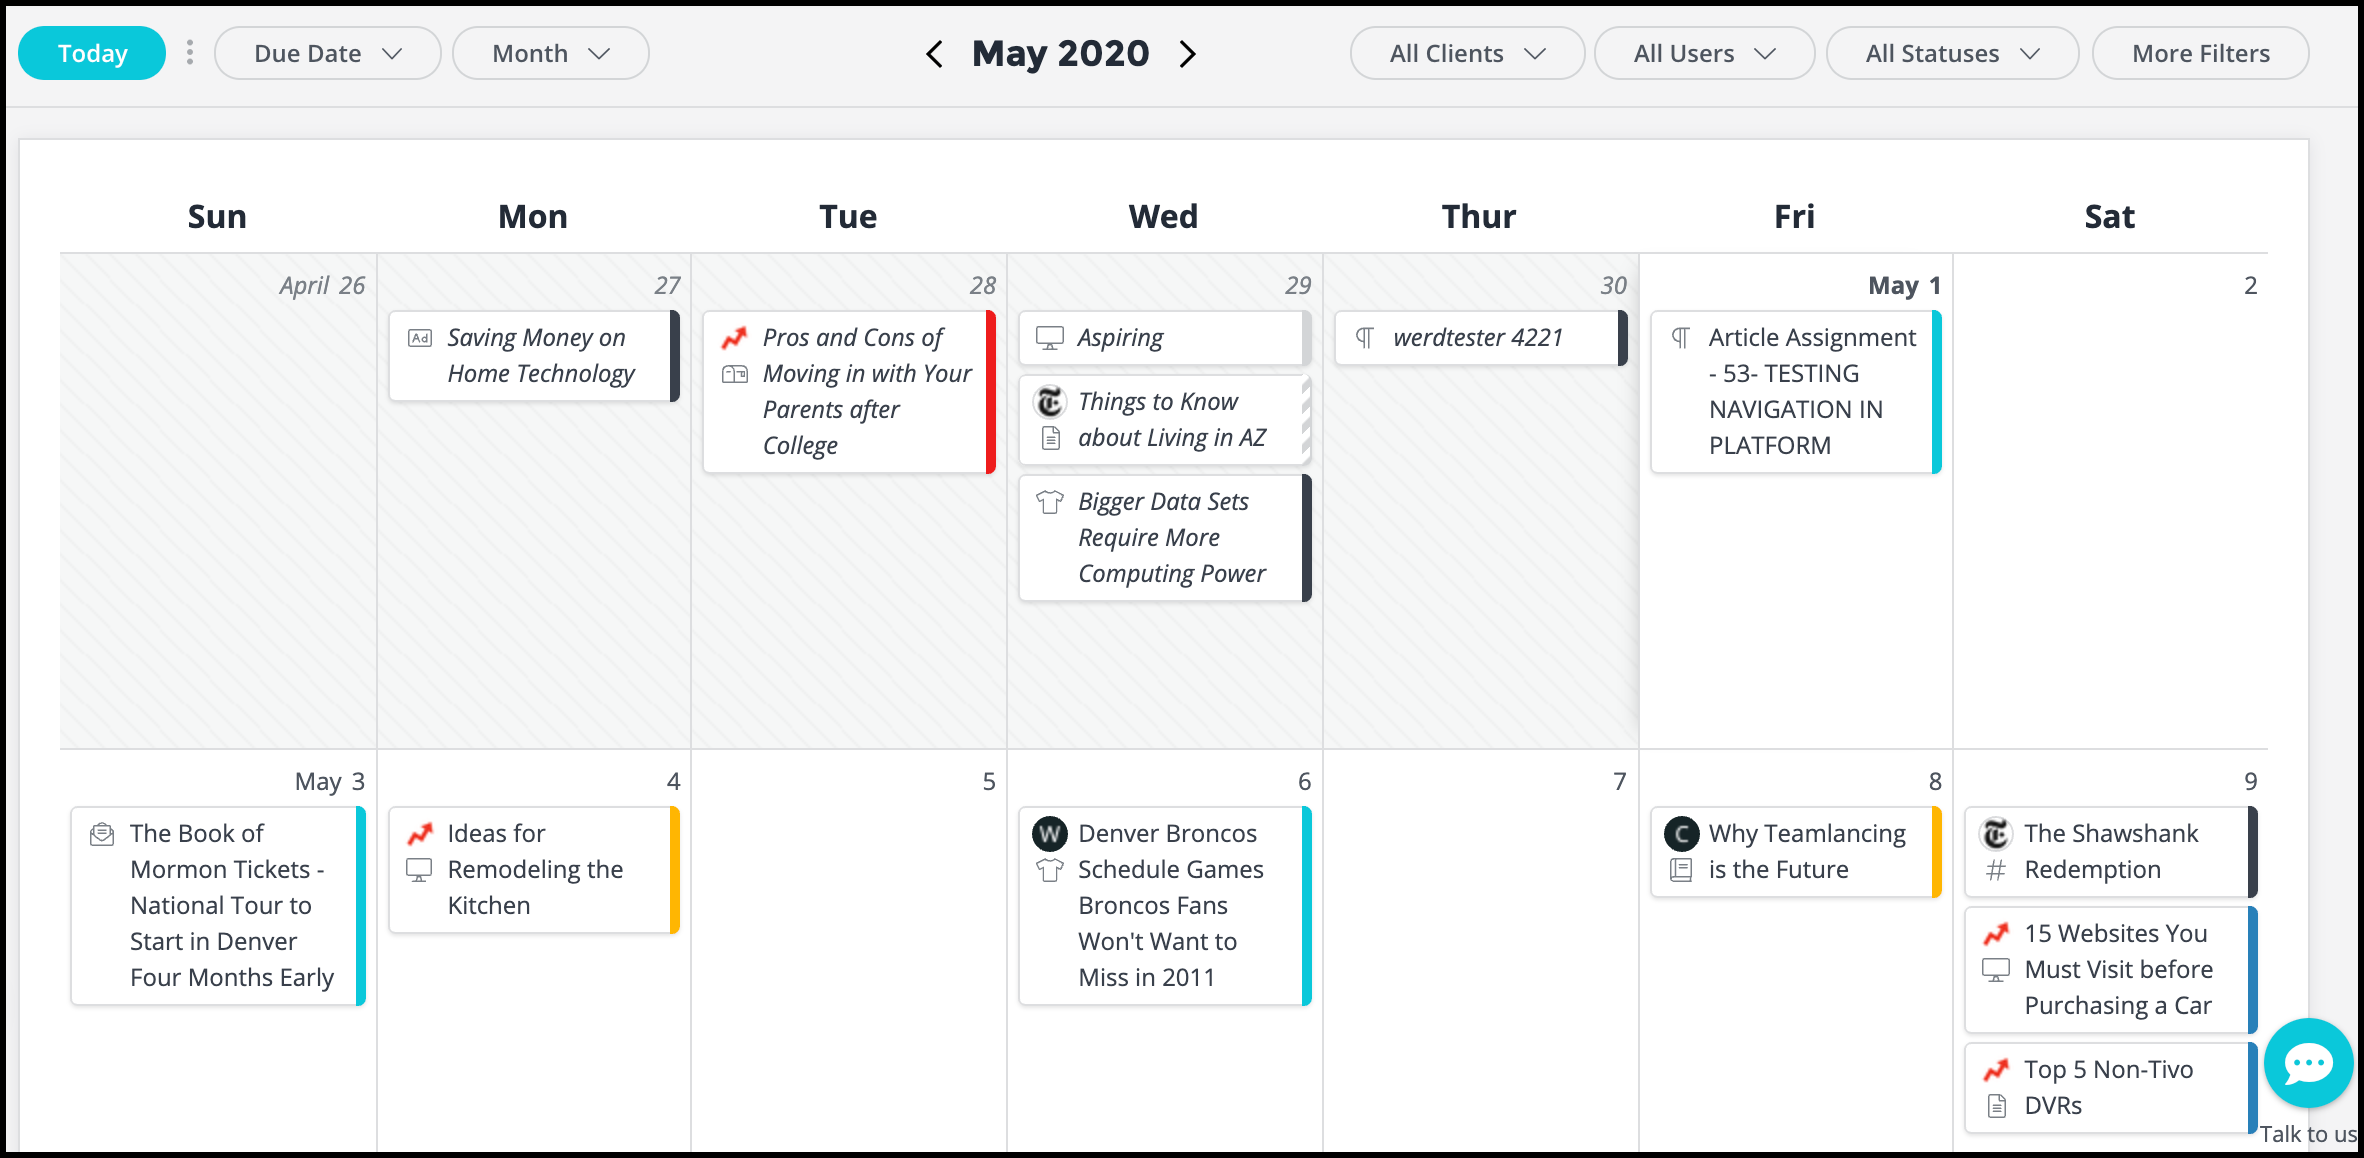Click the W logo on Denver Broncos card
2364x1158 pixels.
click(x=1050, y=833)
